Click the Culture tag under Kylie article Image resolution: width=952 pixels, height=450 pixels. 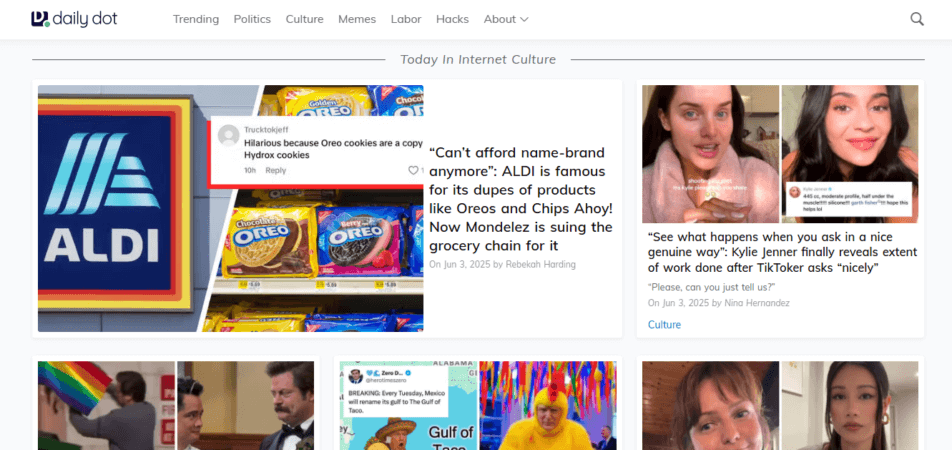[664, 325]
